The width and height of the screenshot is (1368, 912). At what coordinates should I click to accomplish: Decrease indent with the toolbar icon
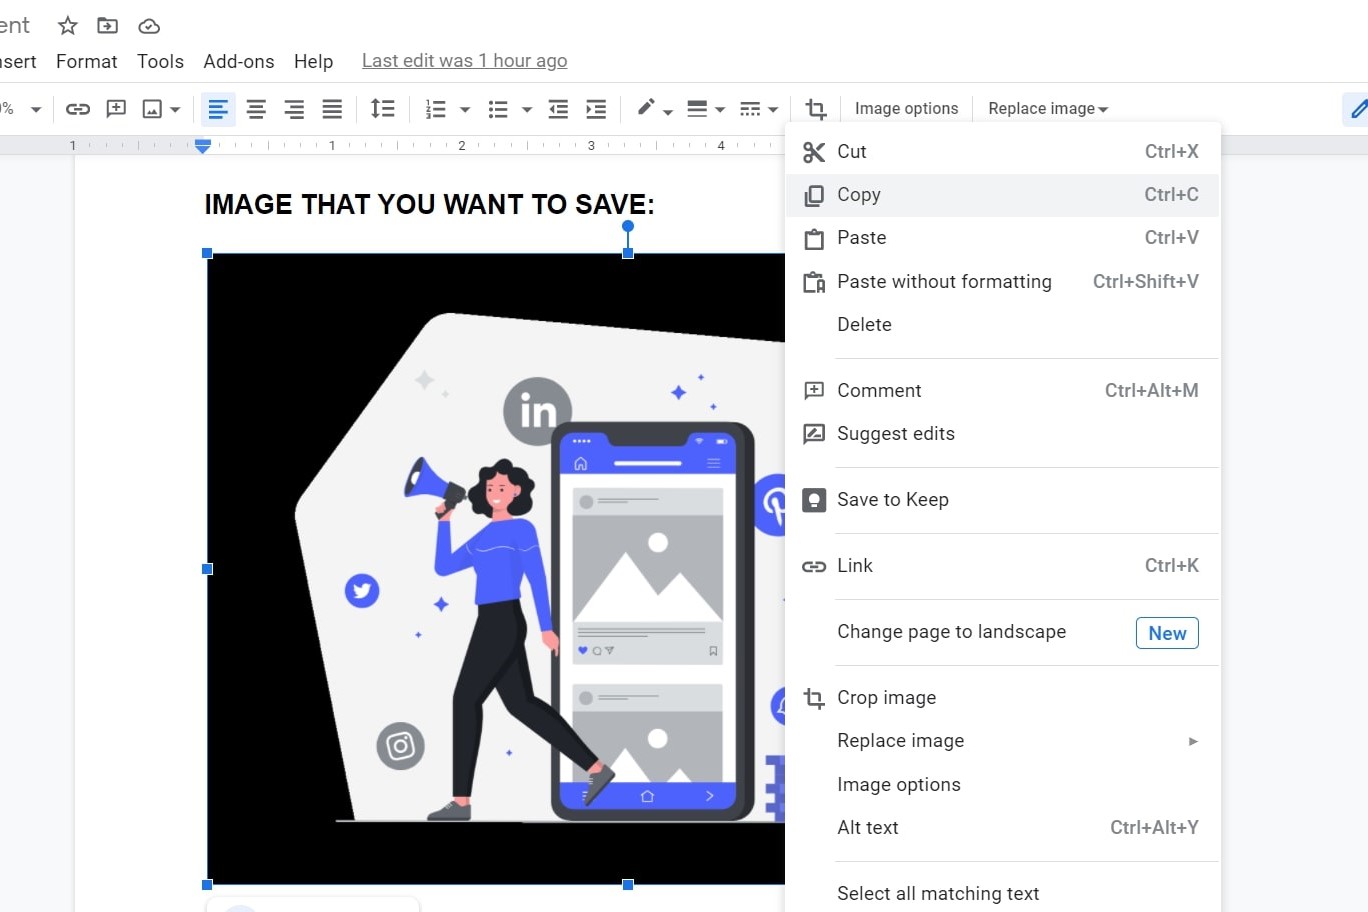point(558,109)
